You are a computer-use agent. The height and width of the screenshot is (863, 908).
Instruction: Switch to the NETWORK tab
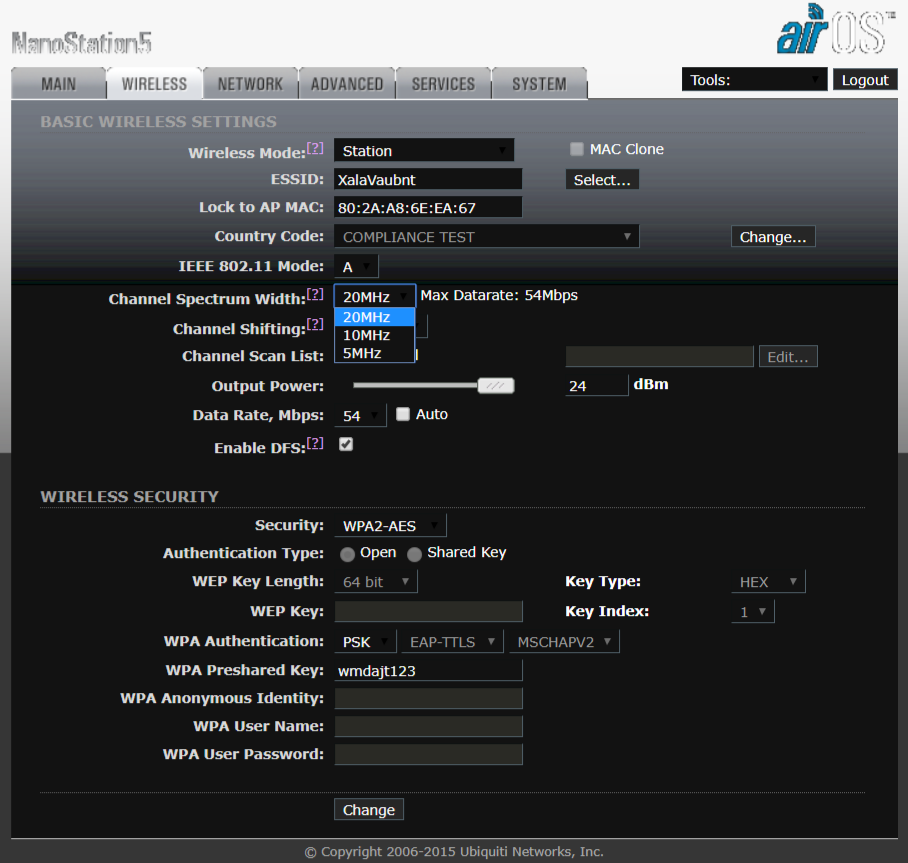click(250, 84)
